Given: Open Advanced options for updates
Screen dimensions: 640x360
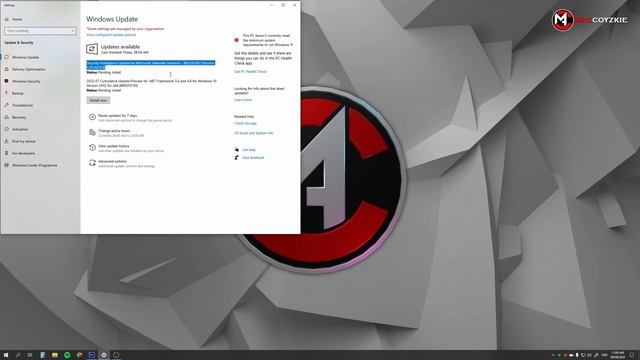Looking at the screenshot, I should point(112,162).
